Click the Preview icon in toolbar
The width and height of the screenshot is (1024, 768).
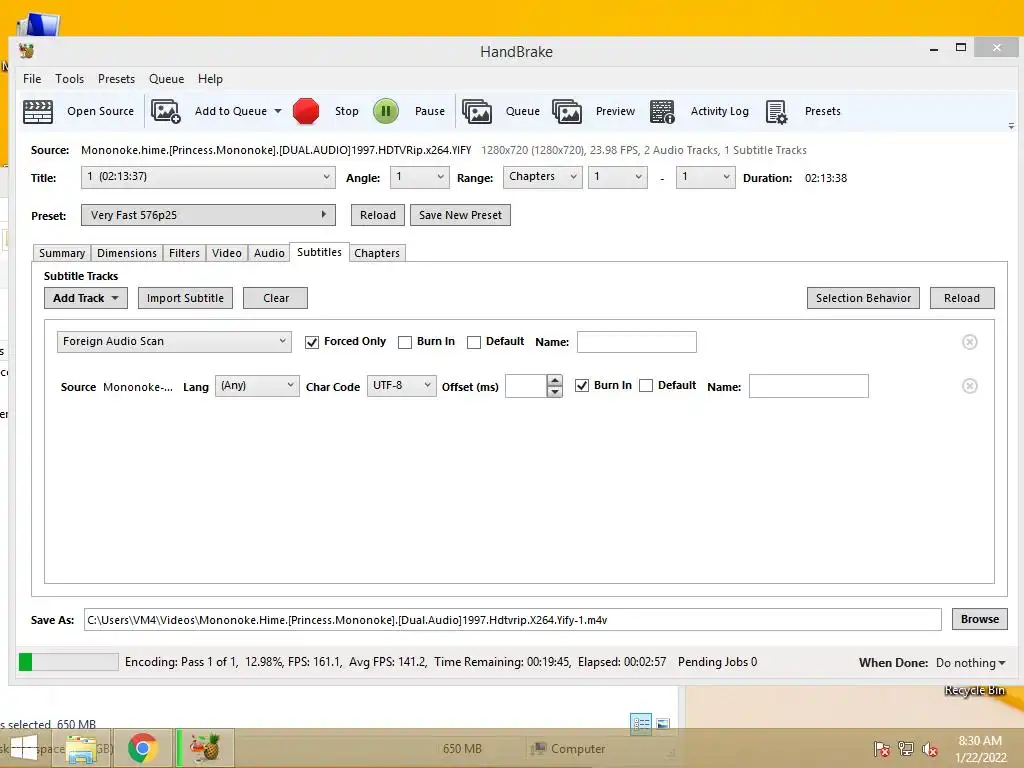567,112
